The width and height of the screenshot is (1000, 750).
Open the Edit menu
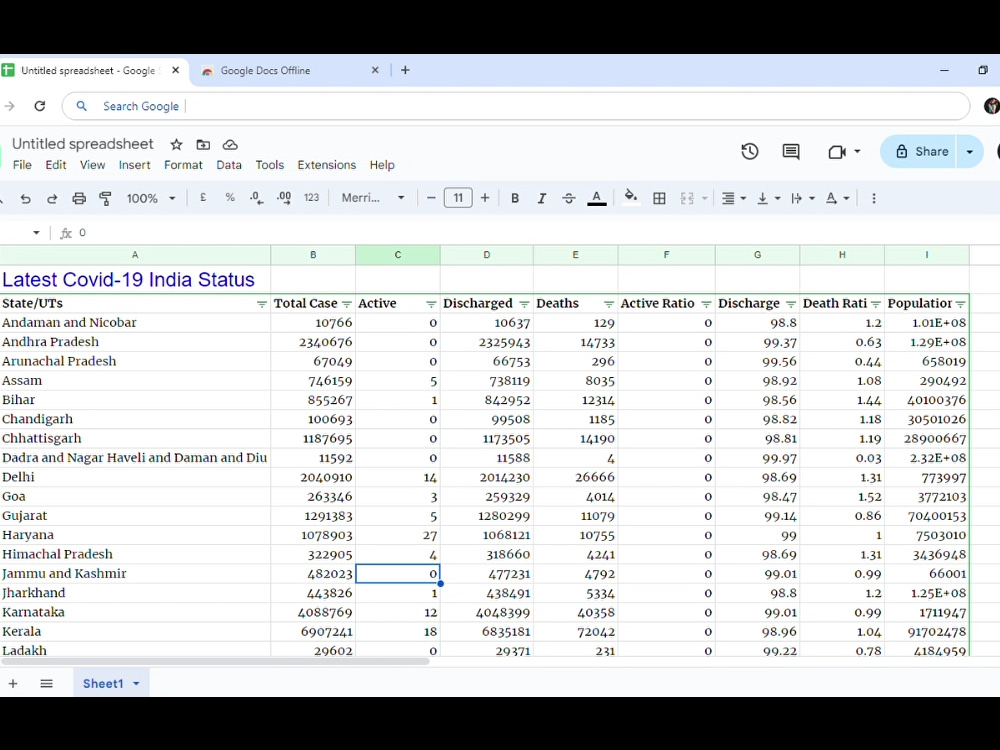point(55,165)
